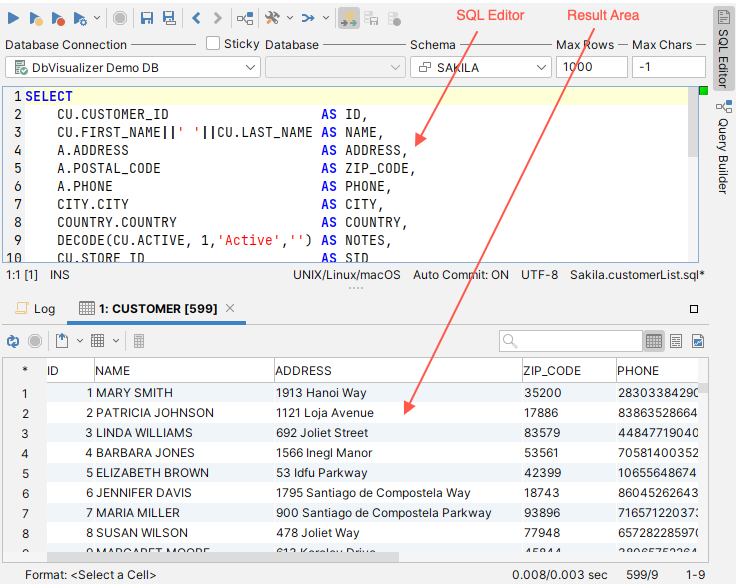736x584 pixels.
Task: Switch to the SQL Editor side tab
Action: tap(723, 49)
